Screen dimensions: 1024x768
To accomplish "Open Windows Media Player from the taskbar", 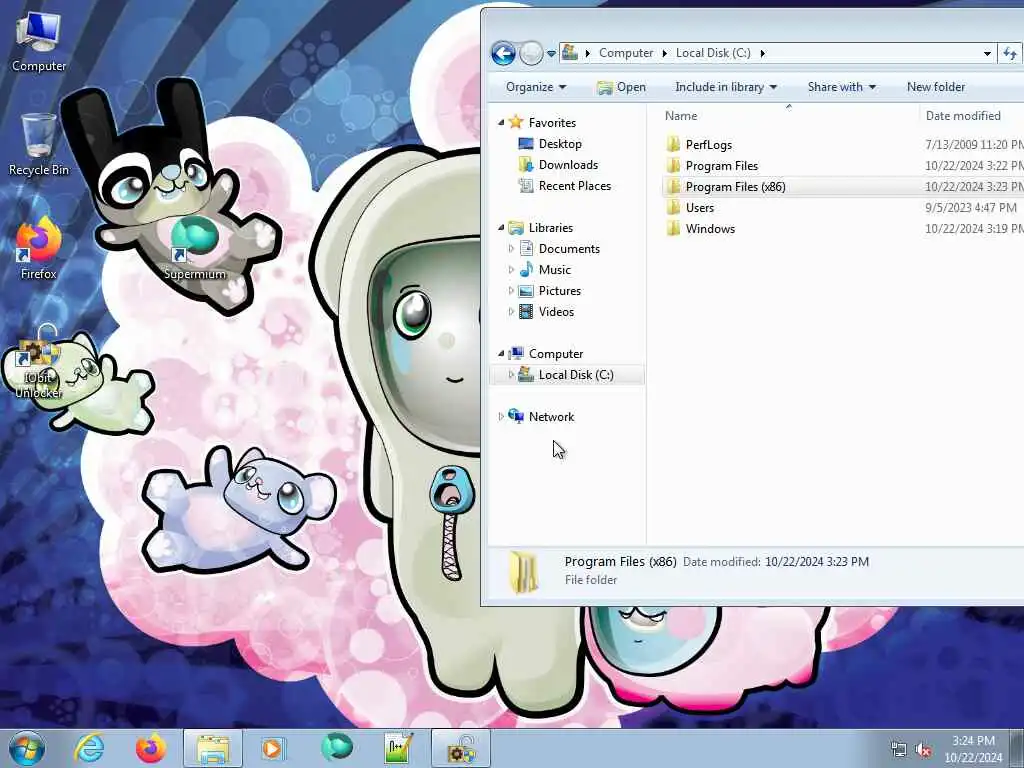I will coord(273,748).
